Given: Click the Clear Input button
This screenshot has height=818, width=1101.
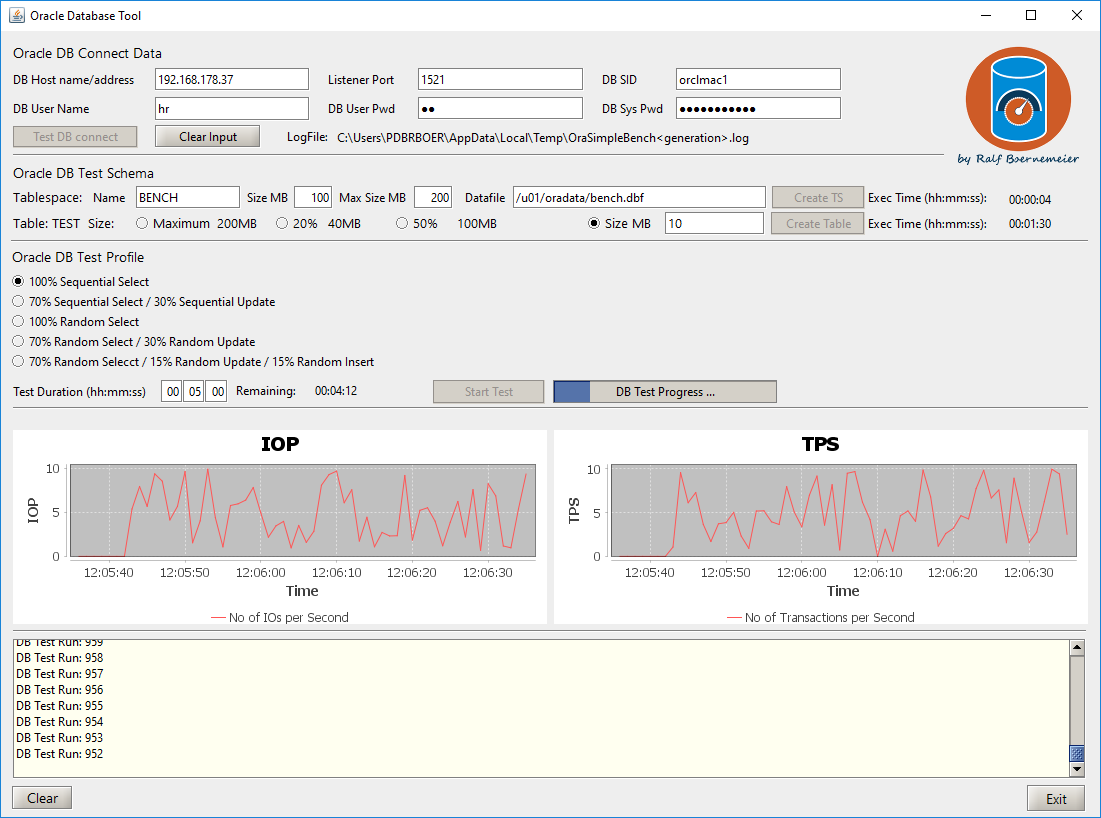Looking at the screenshot, I should [208, 136].
